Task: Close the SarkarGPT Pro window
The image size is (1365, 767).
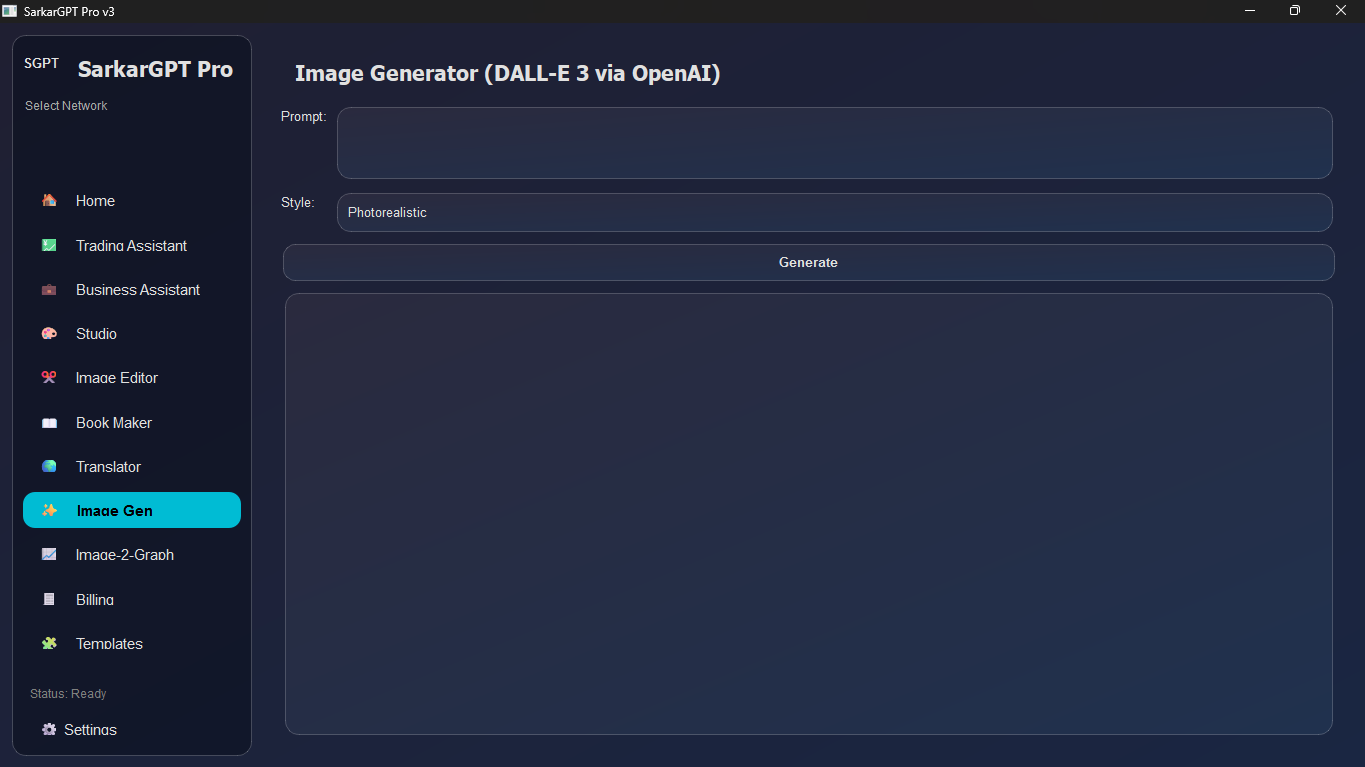Action: 1341,10
